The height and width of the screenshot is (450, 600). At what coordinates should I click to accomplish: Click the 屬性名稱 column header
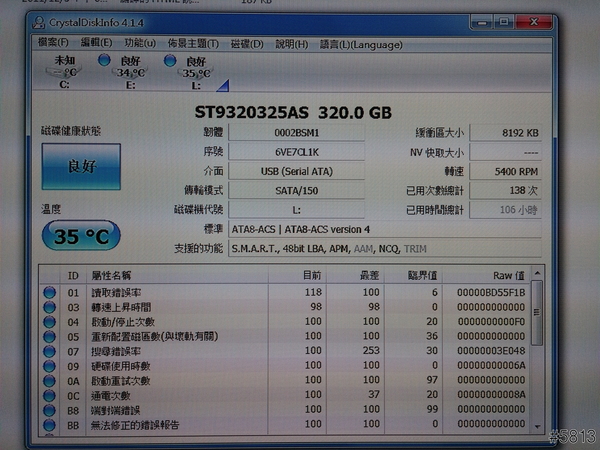(112, 275)
